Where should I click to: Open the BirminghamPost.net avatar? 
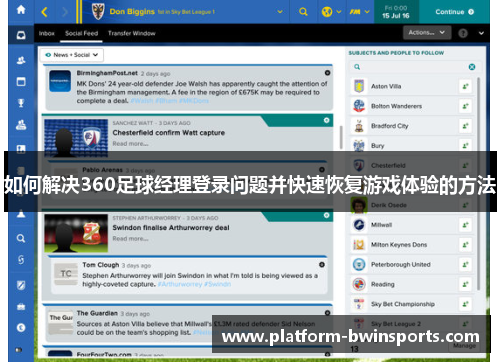click(60, 81)
